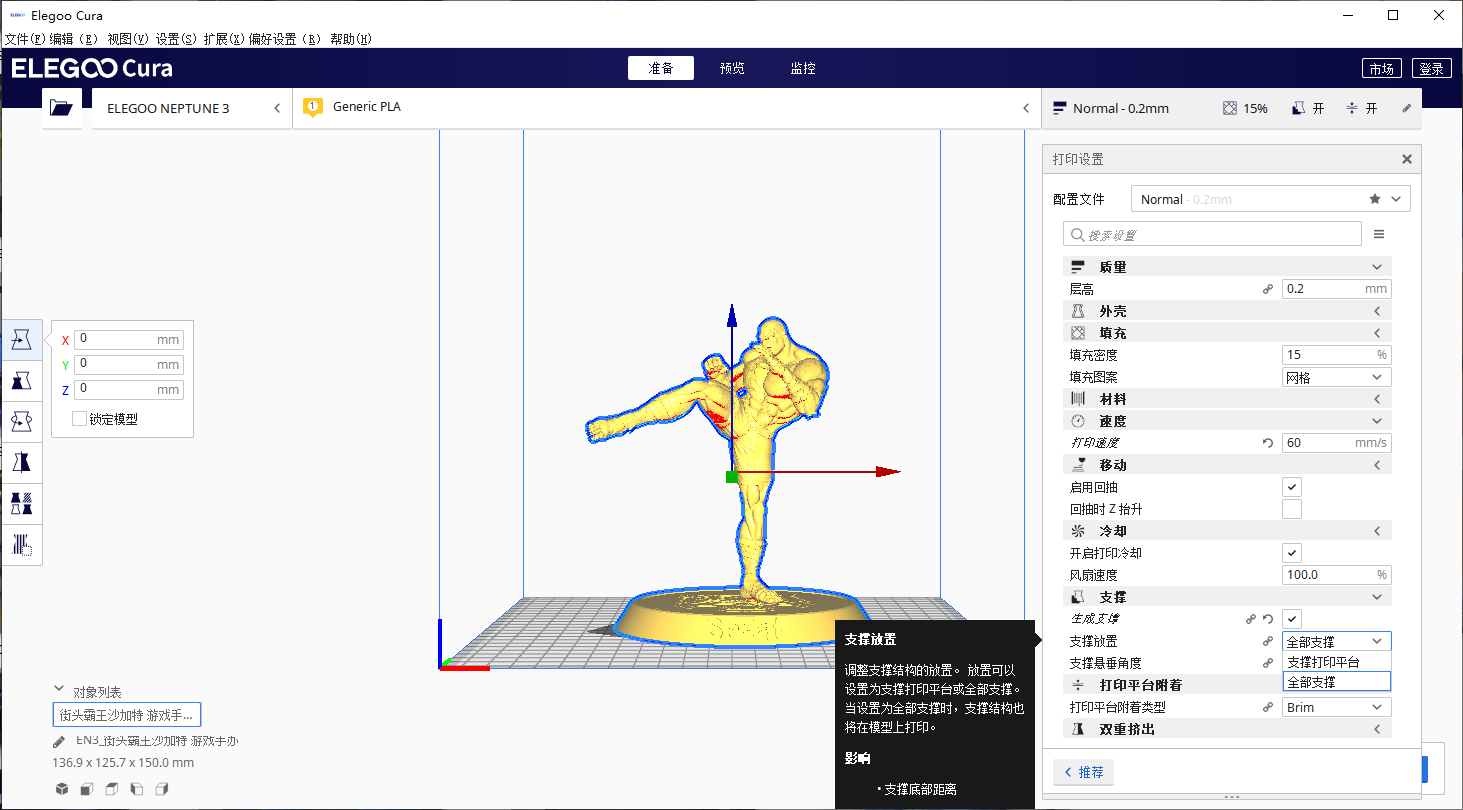Click the left side view cube icon

(x=137, y=789)
